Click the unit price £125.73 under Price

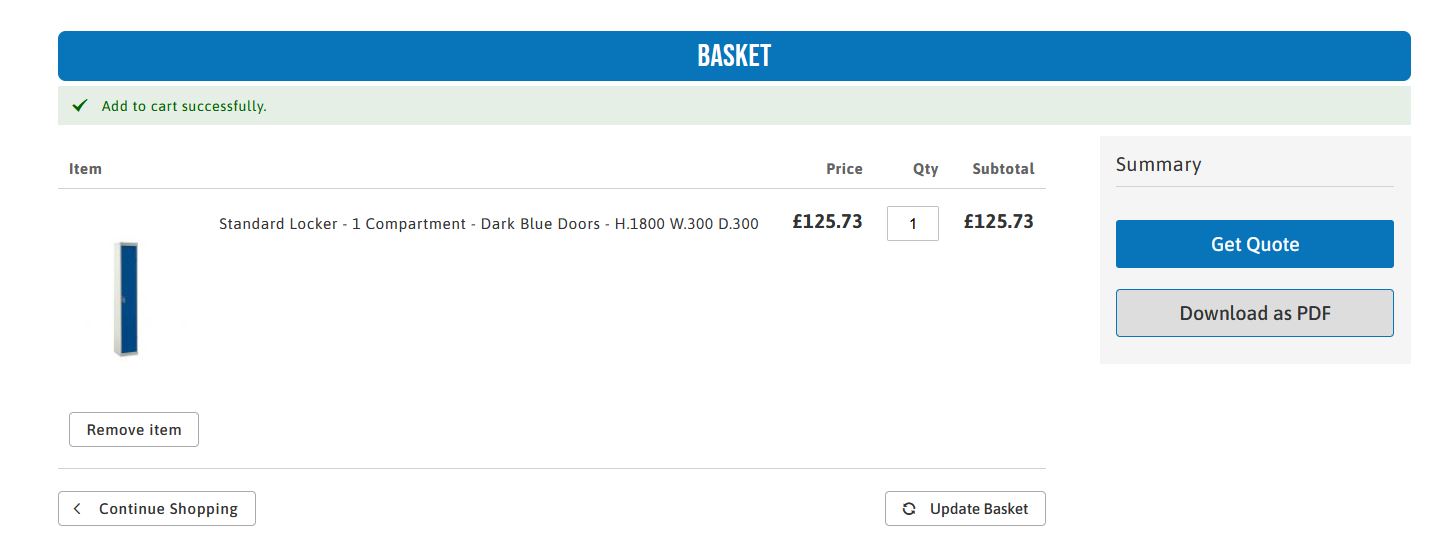(827, 222)
